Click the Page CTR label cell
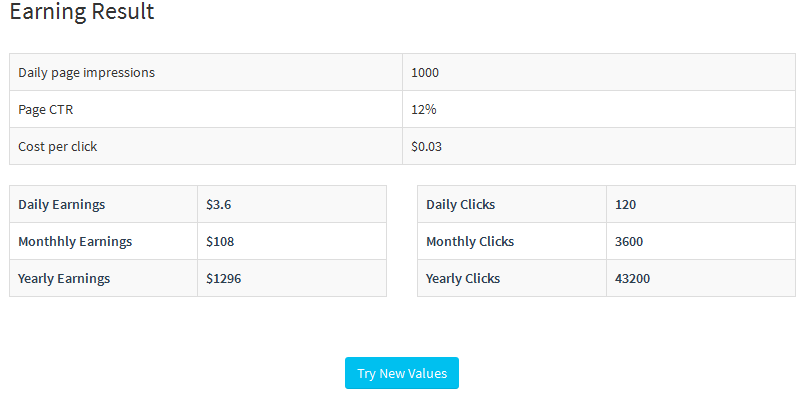 [206, 109]
